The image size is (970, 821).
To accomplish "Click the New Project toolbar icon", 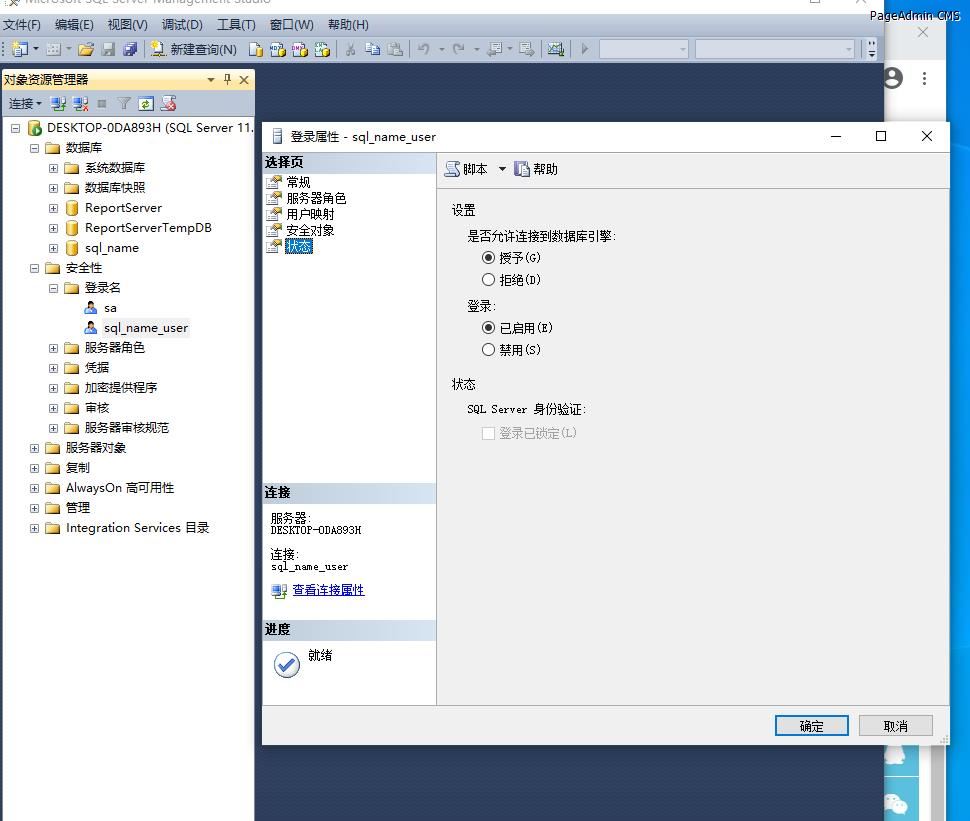I will pos(20,49).
